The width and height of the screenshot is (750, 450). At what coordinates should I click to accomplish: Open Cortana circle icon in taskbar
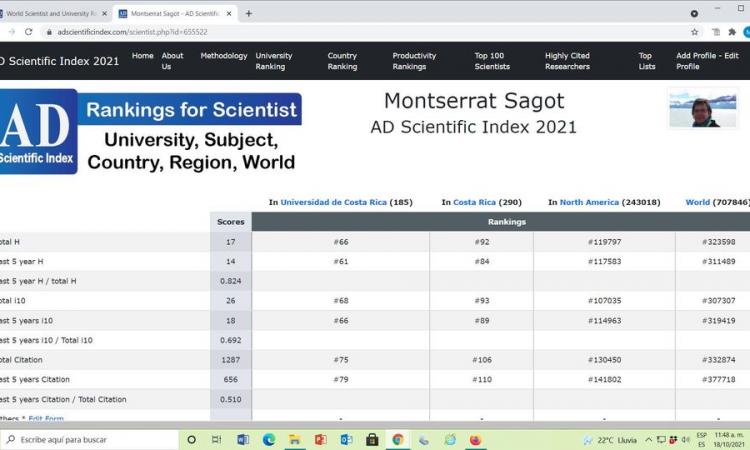[x=191, y=439]
